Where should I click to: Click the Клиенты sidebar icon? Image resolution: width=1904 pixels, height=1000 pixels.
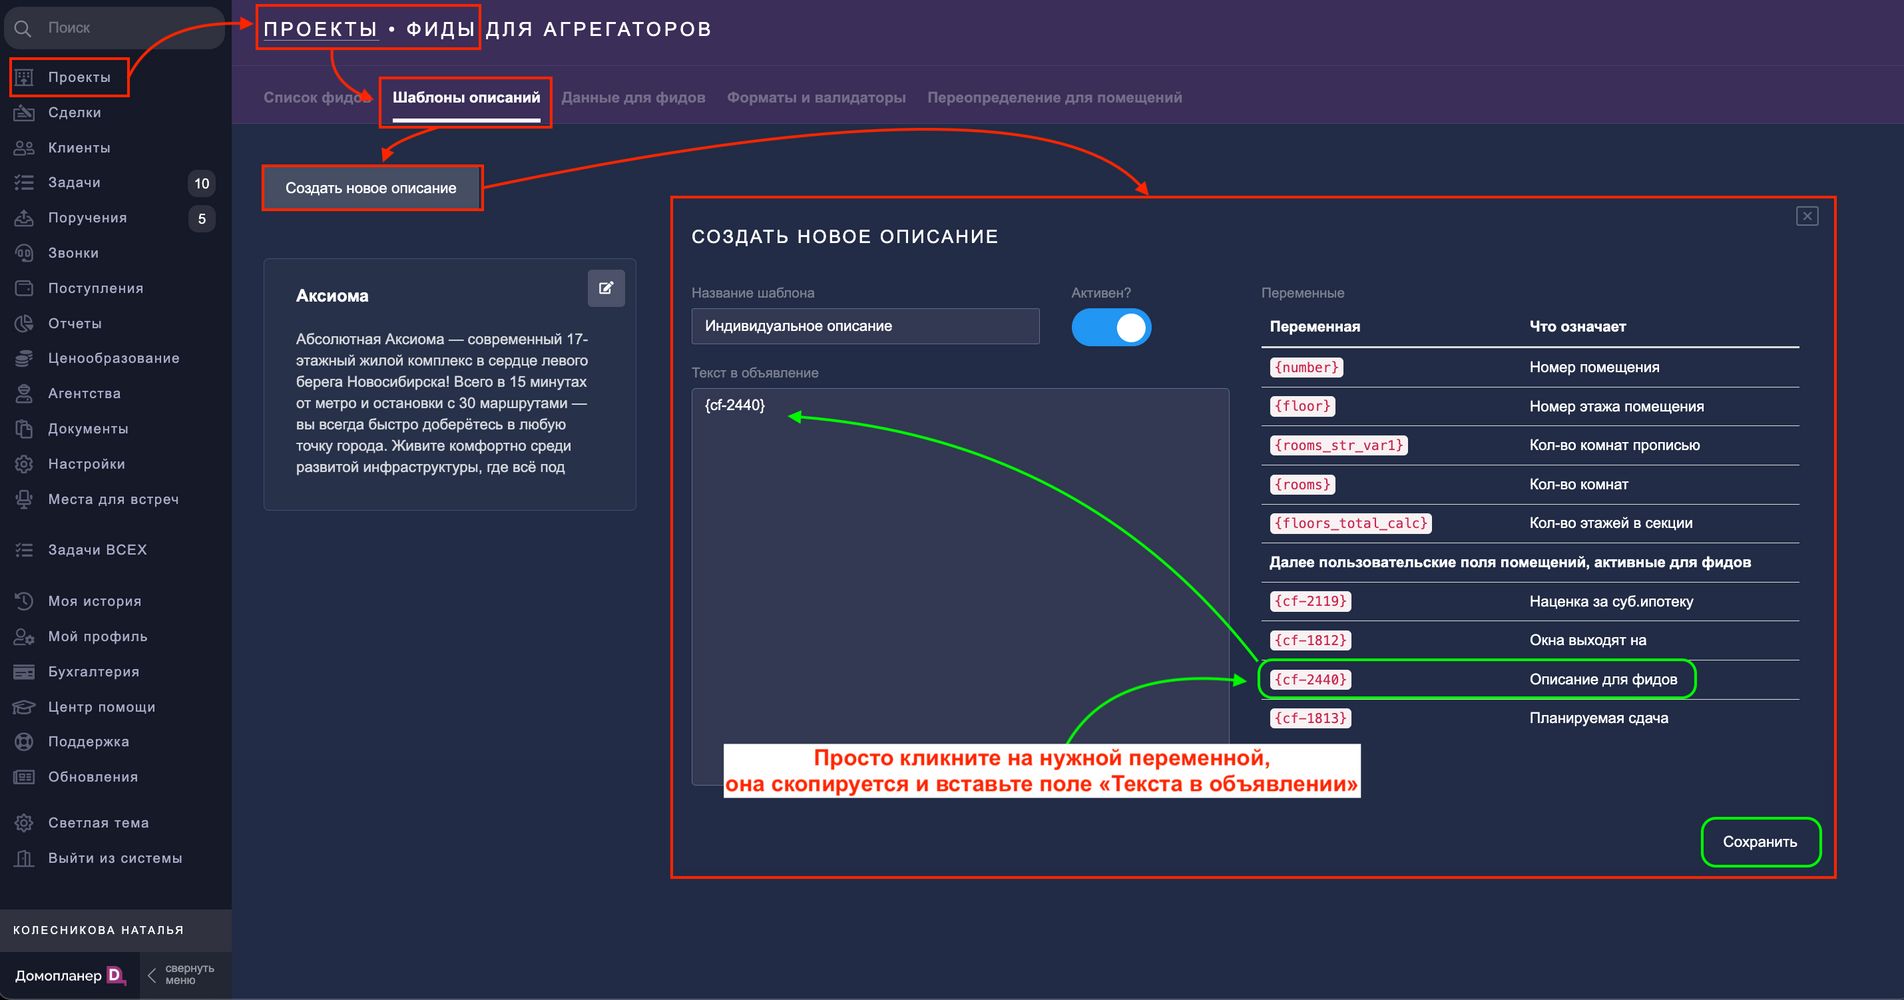point(24,148)
